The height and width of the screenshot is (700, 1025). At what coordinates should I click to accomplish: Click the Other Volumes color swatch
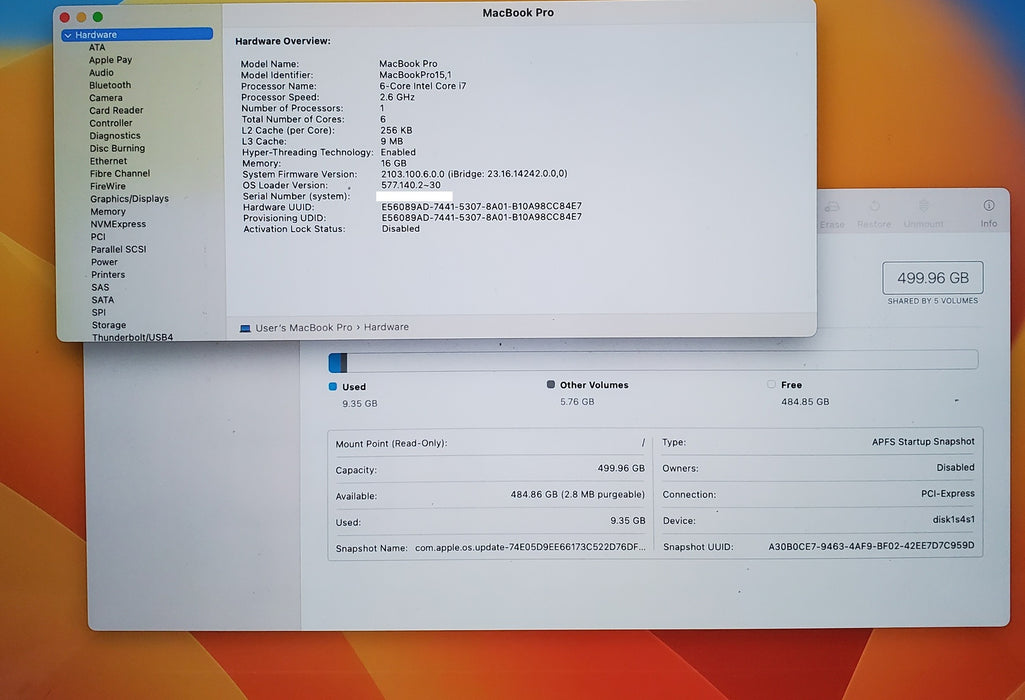(550, 384)
